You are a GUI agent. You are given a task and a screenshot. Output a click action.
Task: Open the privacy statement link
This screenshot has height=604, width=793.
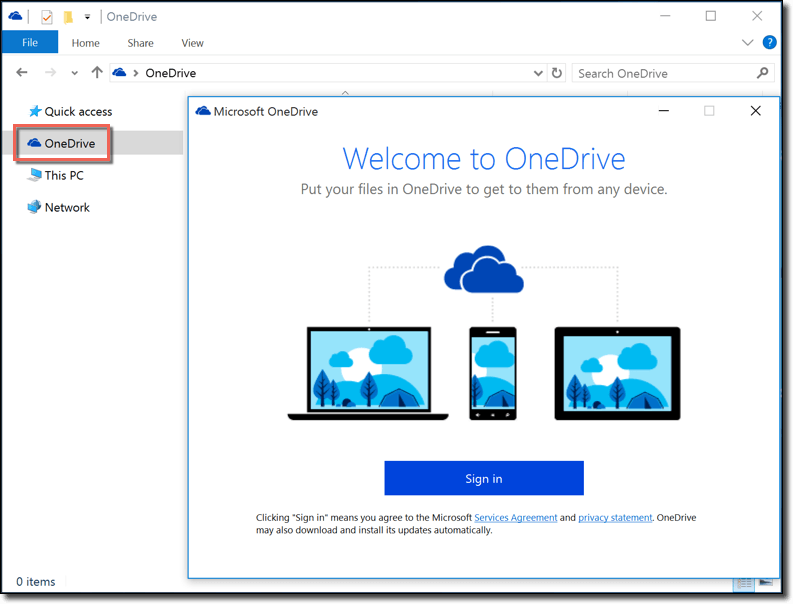point(615,517)
